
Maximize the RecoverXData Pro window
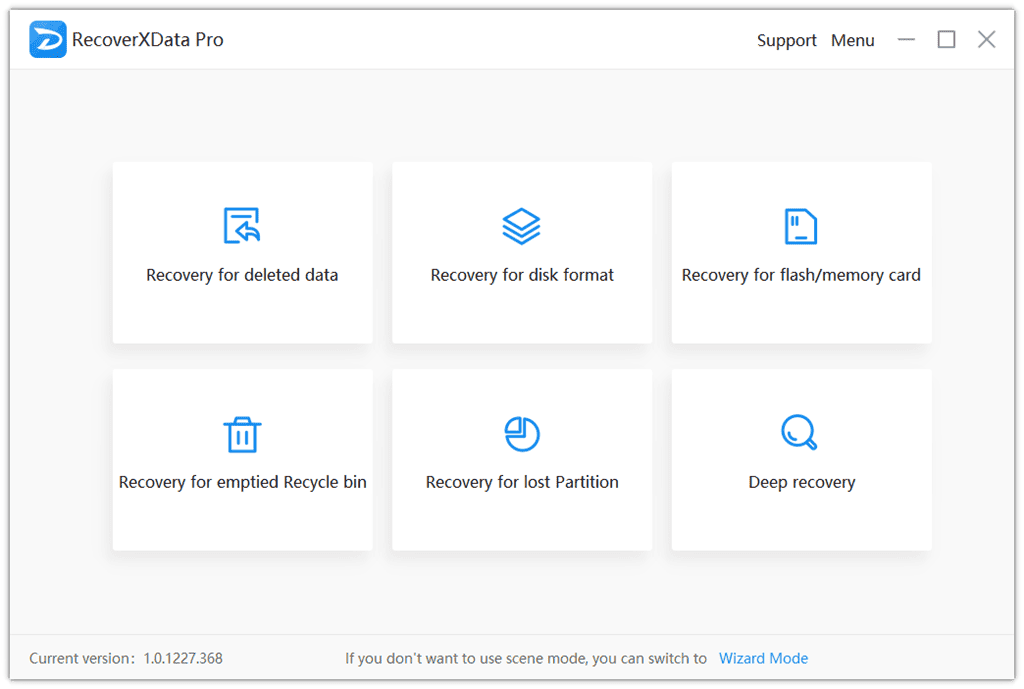coord(946,40)
